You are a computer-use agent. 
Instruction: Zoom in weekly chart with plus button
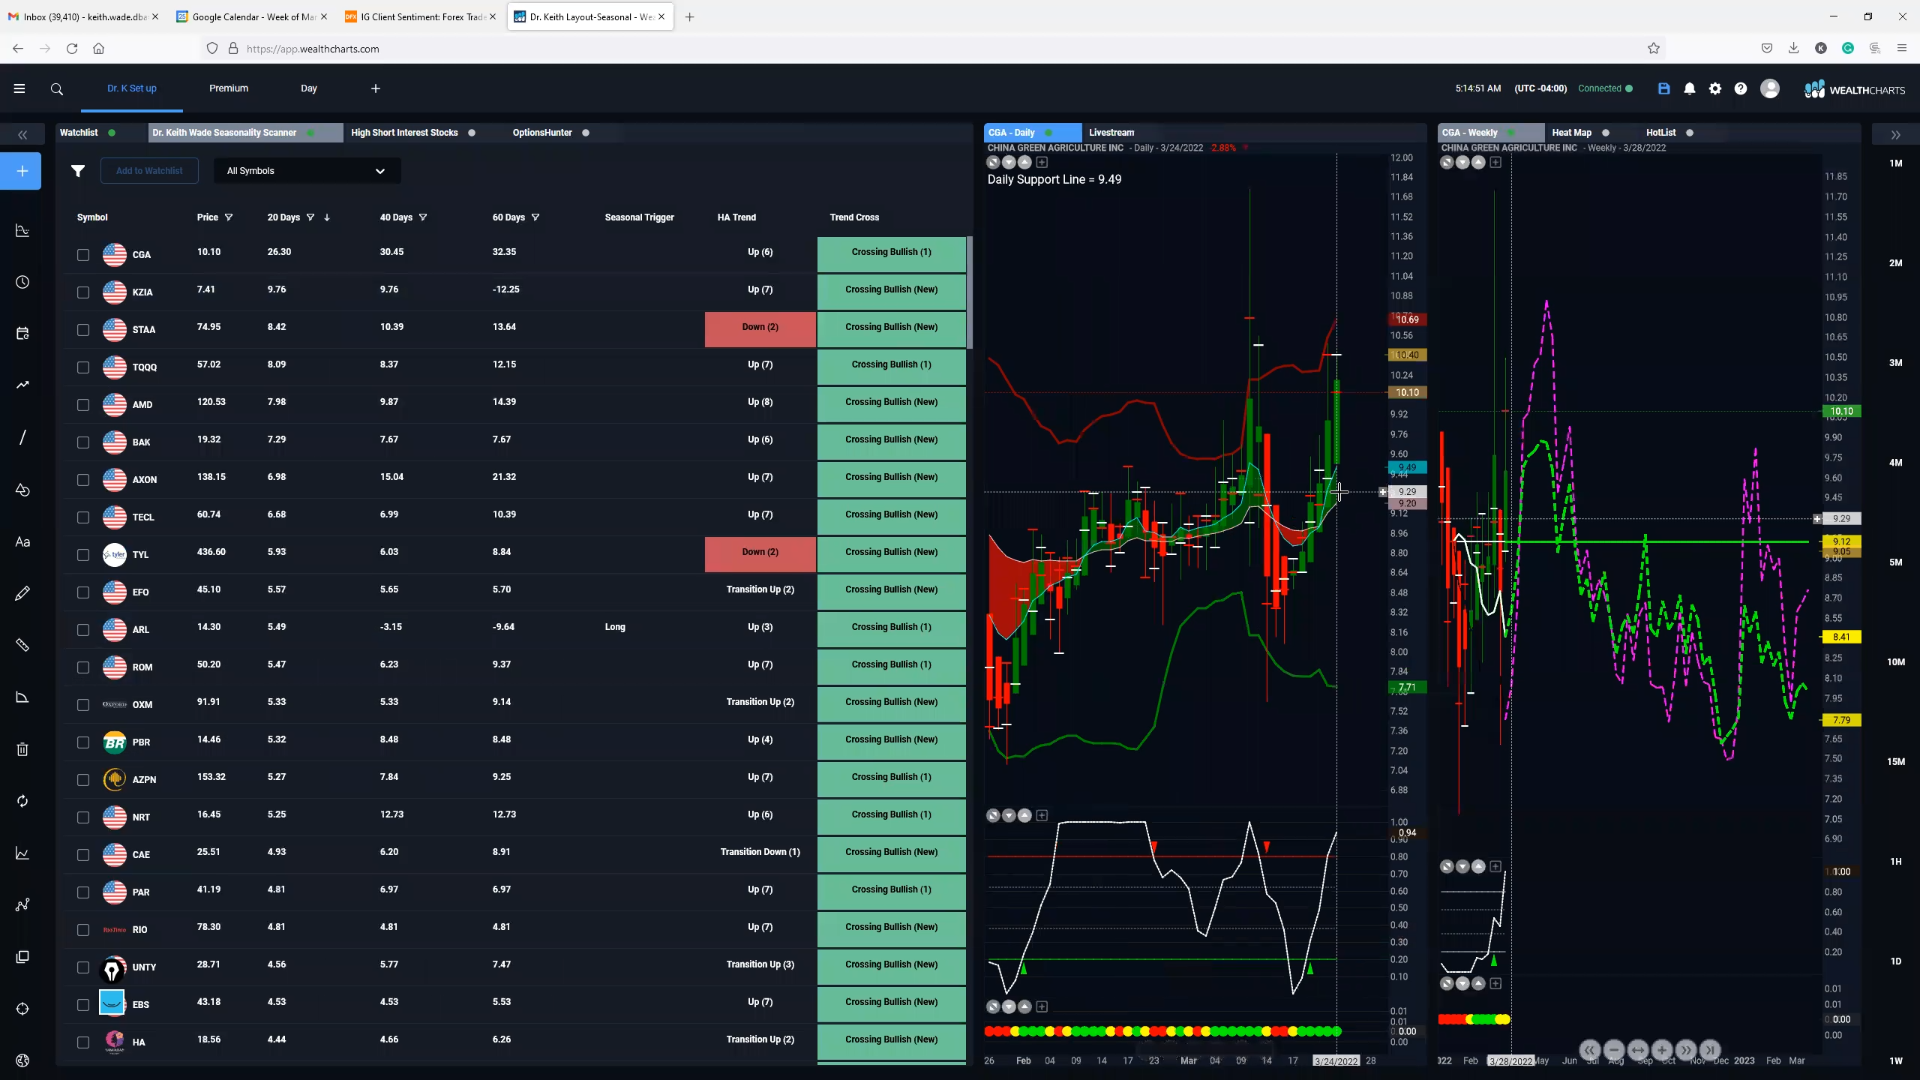(x=1662, y=1050)
